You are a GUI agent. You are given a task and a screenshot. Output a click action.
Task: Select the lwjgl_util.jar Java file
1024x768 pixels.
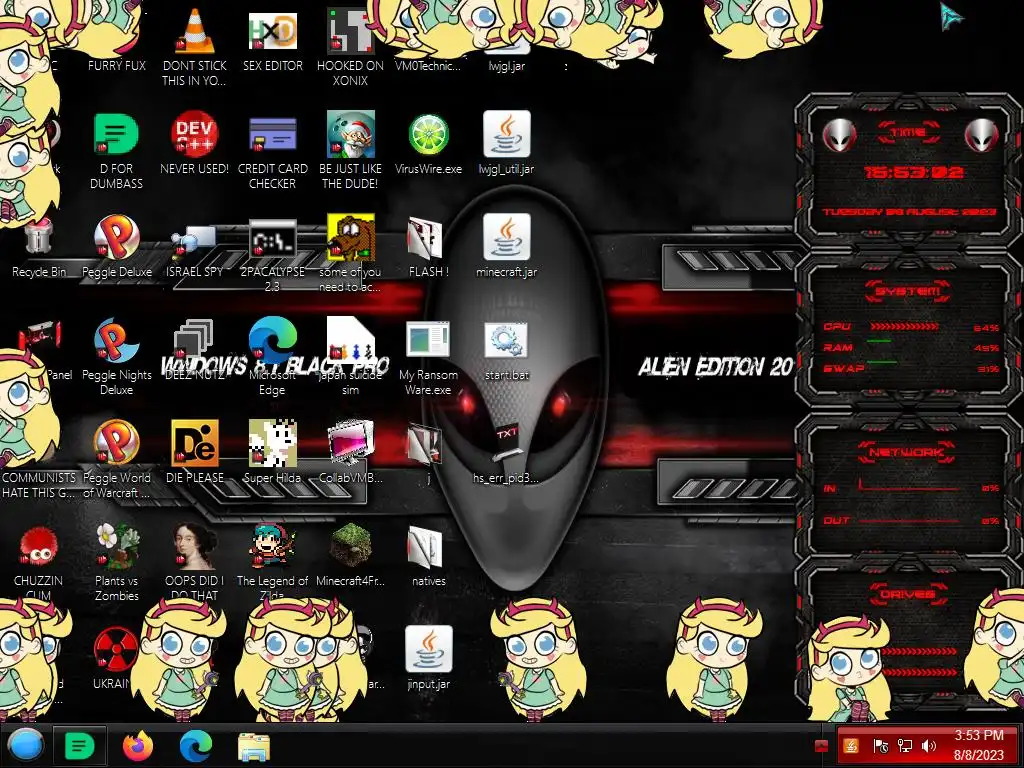click(506, 134)
